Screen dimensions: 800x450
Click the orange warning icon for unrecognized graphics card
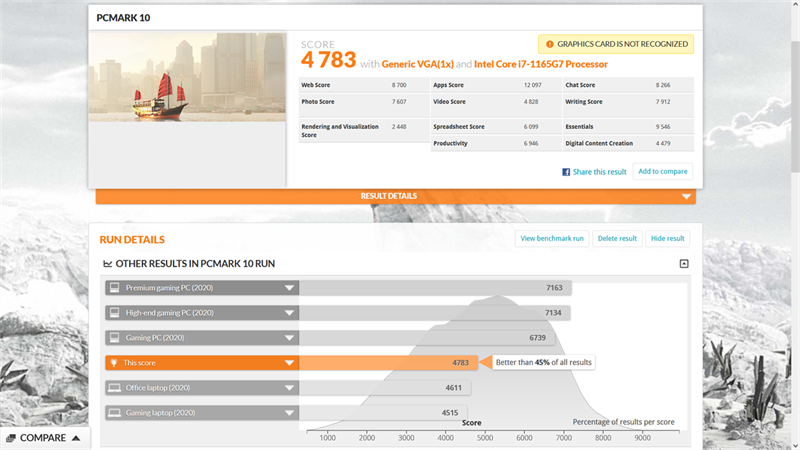tap(549, 44)
